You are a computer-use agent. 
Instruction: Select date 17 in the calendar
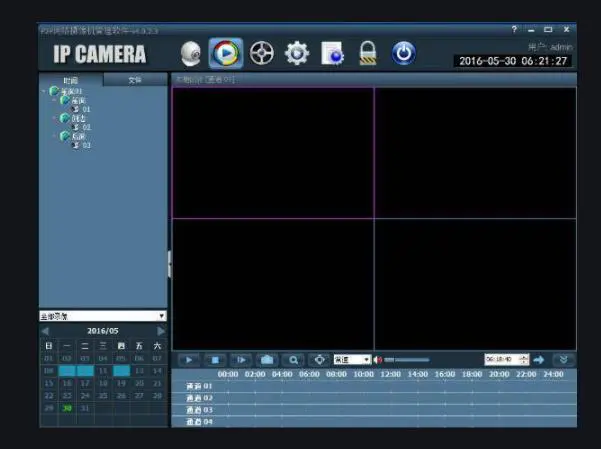85,383
